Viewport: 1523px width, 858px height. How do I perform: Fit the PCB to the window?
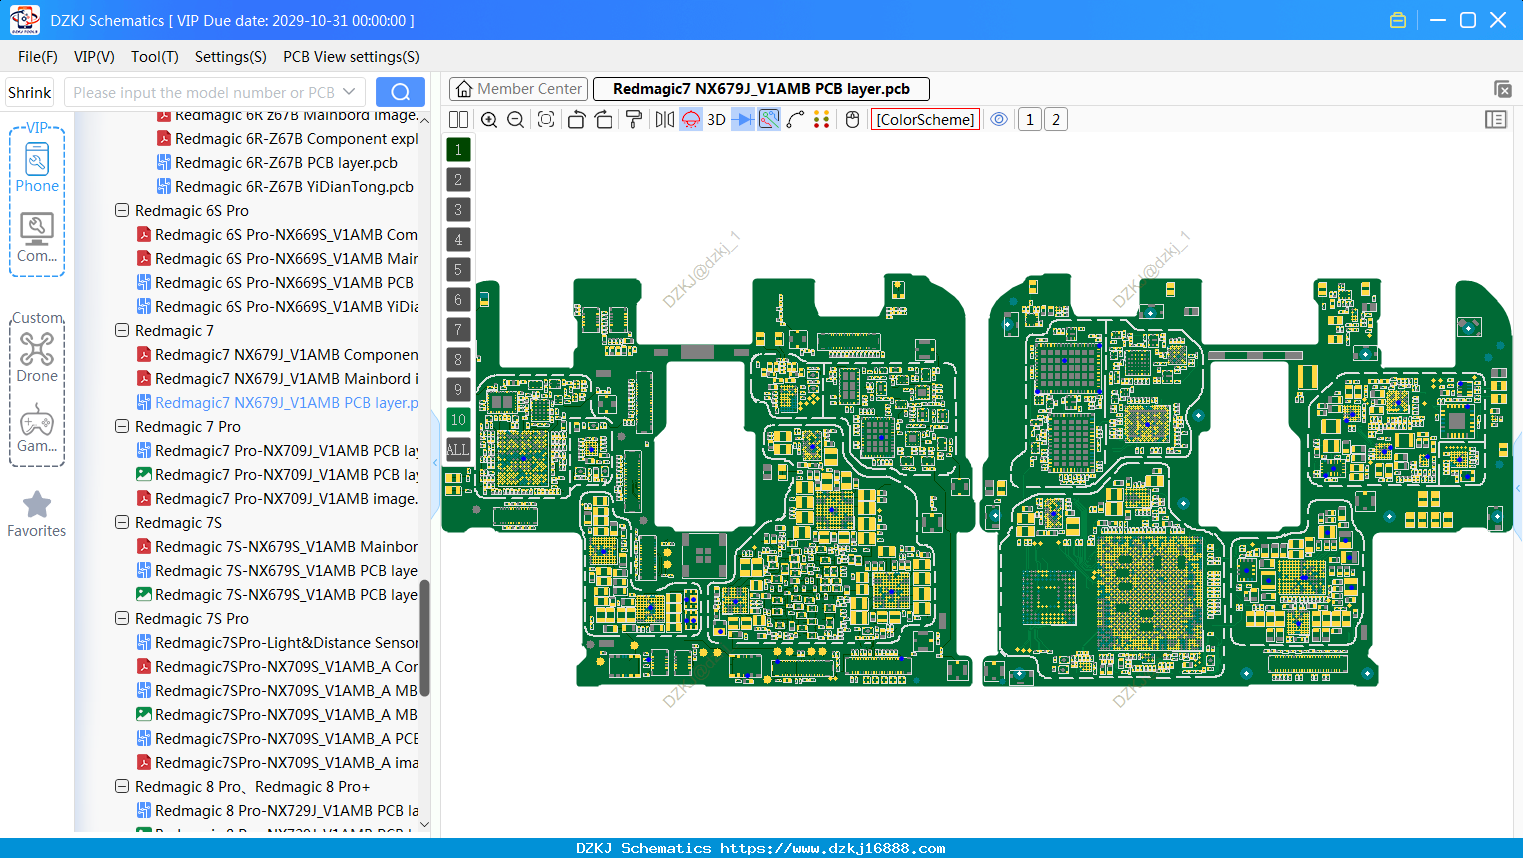tap(546, 119)
